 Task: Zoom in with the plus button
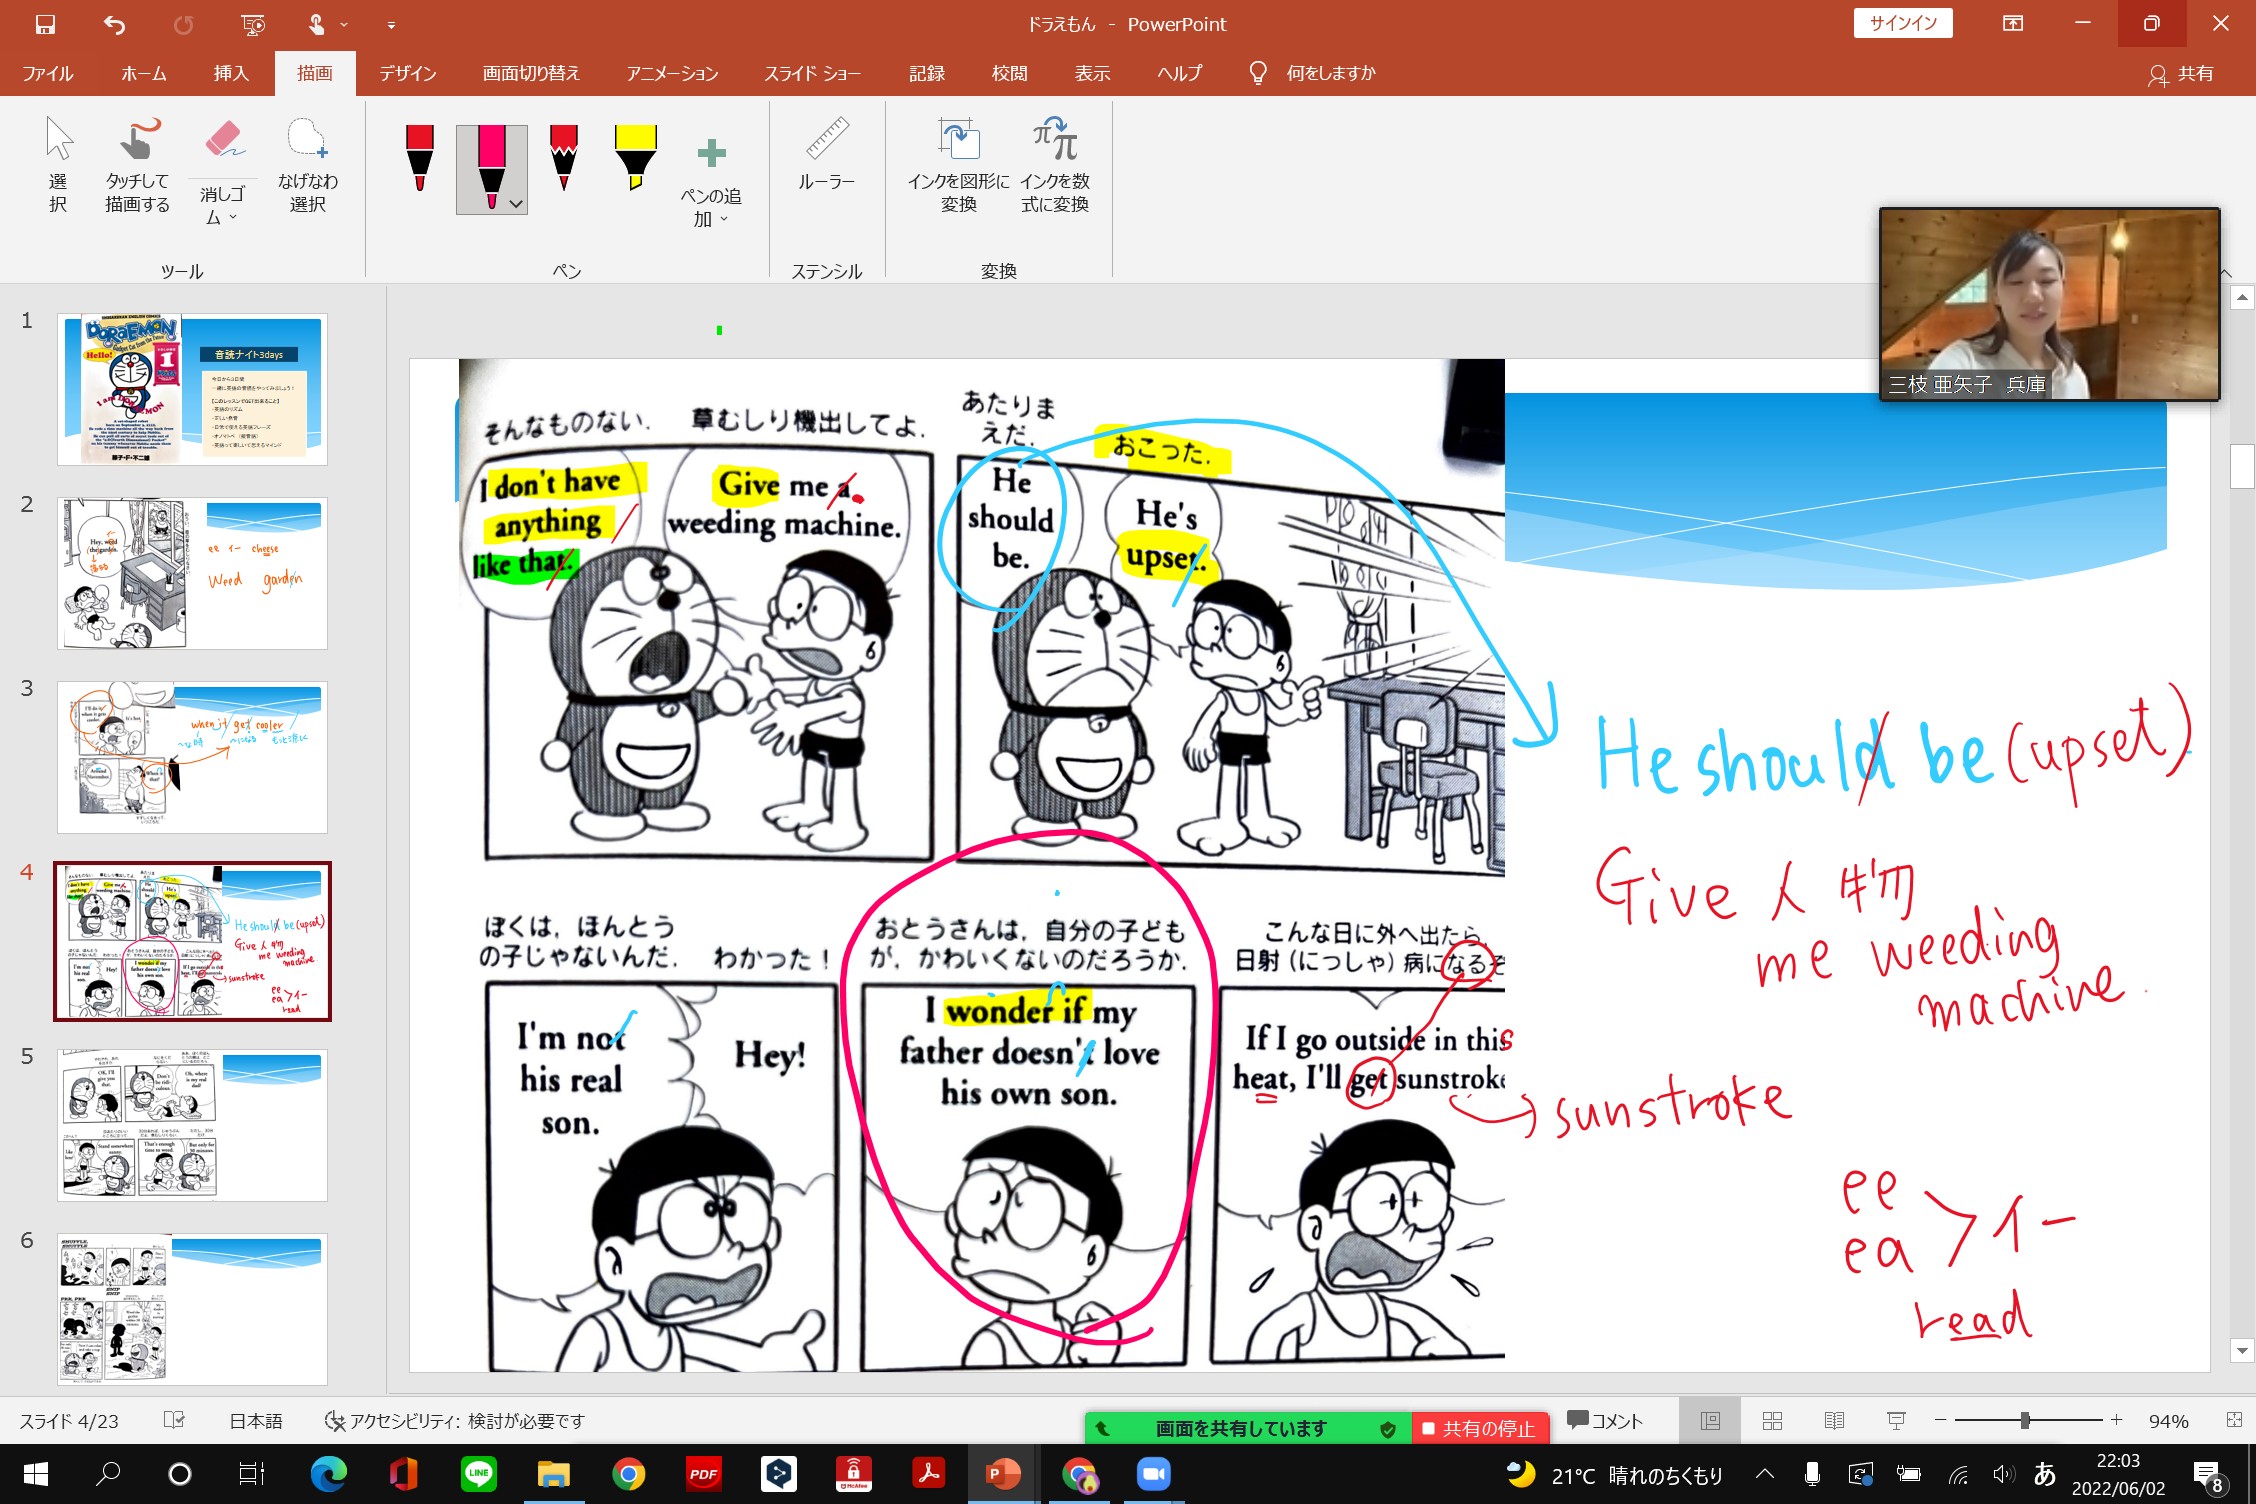pyautogui.click(x=2116, y=1421)
